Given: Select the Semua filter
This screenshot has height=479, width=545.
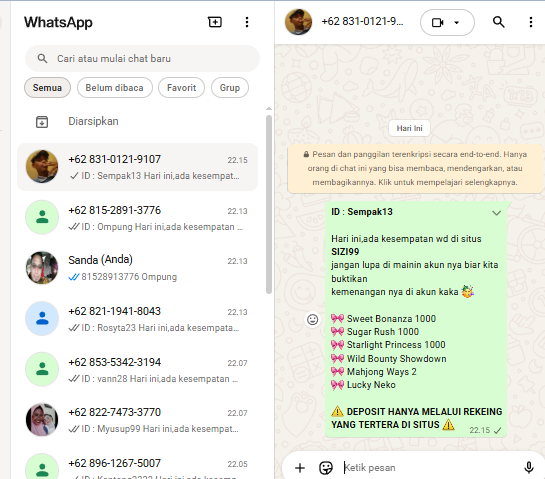Looking at the screenshot, I should [x=47, y=88].
